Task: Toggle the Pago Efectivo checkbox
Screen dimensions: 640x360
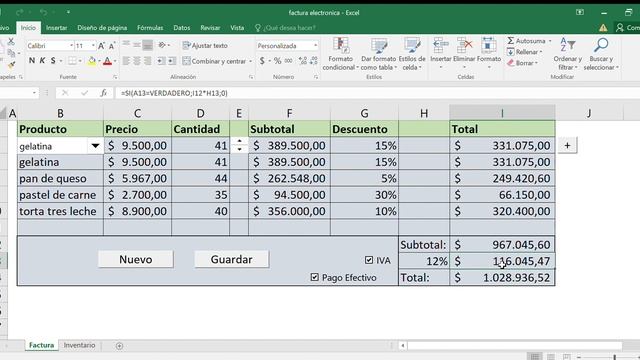Action: 314,277
